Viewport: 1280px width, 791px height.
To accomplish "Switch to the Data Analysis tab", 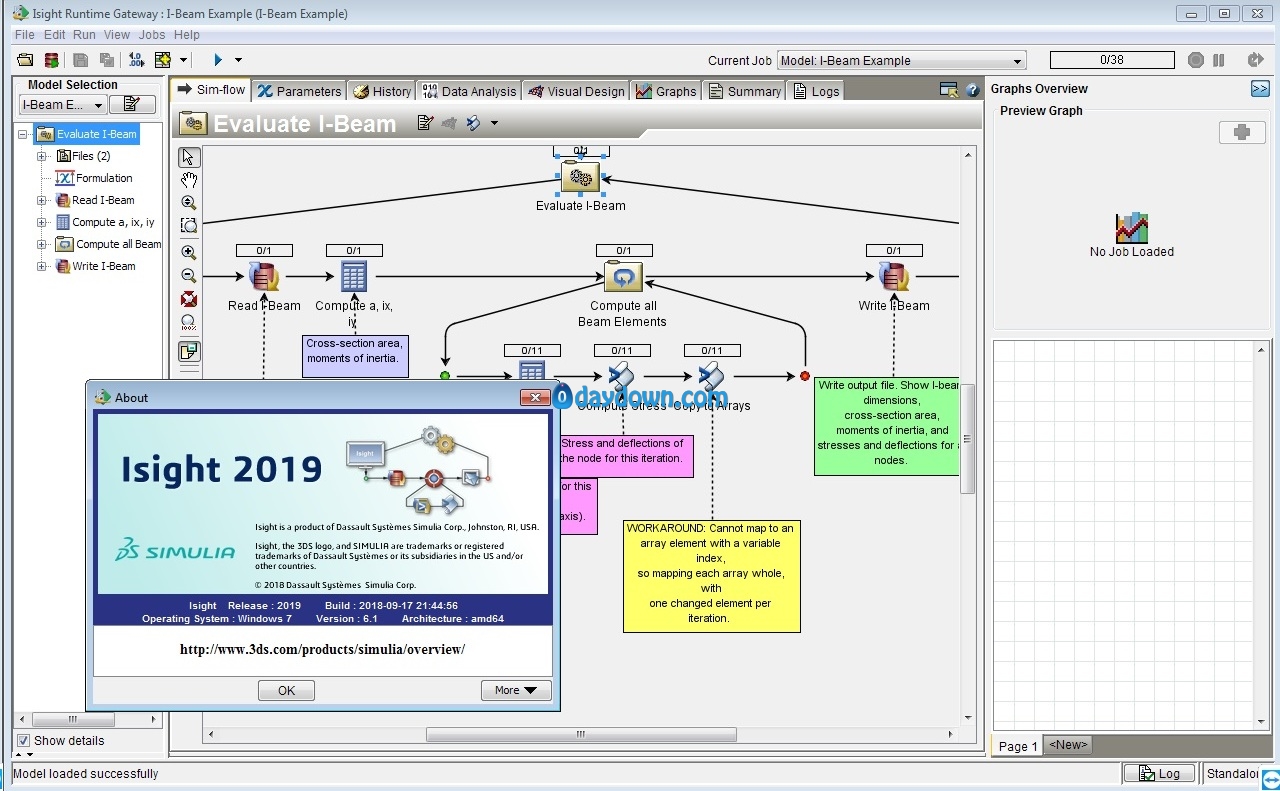I will click(x=469, y=91).
